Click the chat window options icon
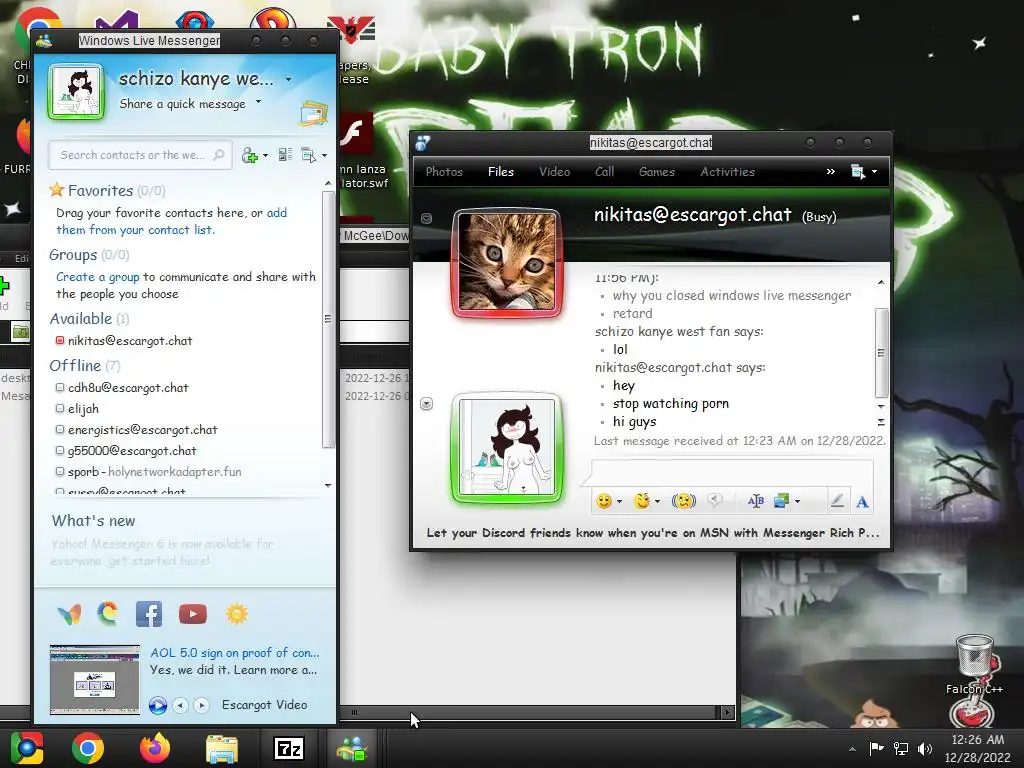The image size is (1024, 768). click(x=858, y=172)
